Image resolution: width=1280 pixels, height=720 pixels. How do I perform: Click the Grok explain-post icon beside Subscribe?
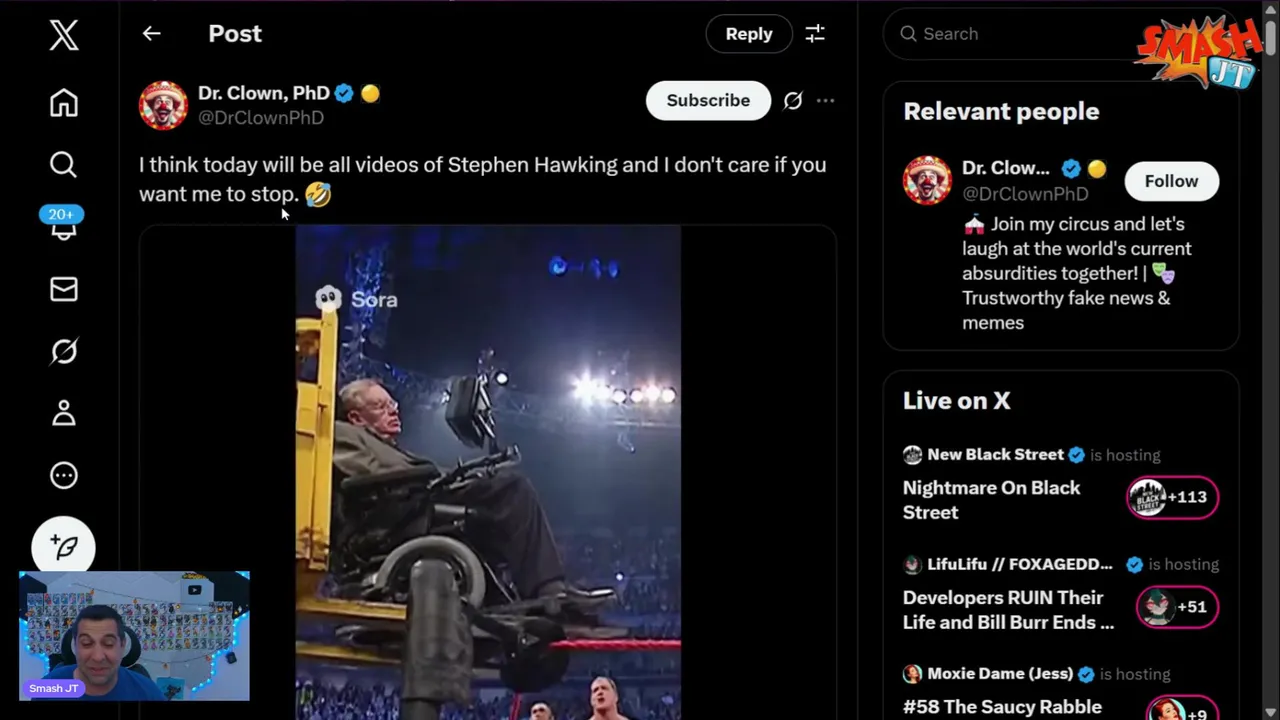[x=793, y=101]
